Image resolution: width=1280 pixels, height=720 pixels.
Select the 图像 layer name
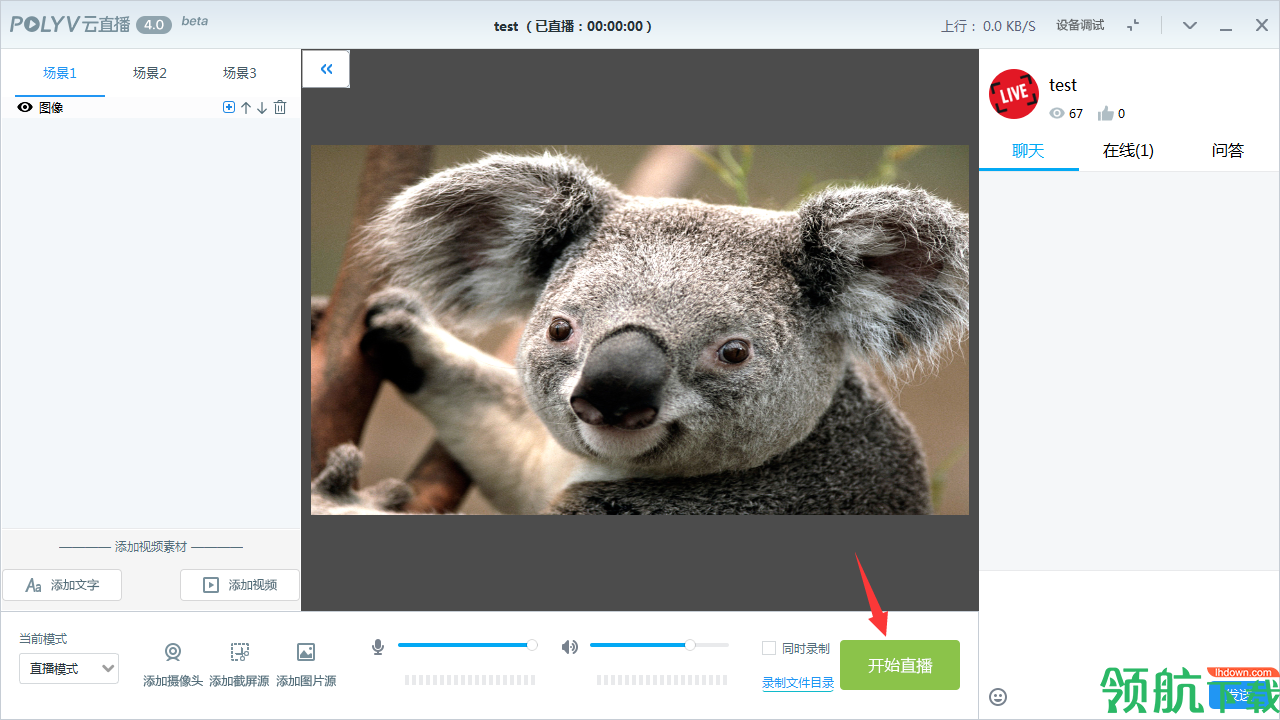coord(51,107)
